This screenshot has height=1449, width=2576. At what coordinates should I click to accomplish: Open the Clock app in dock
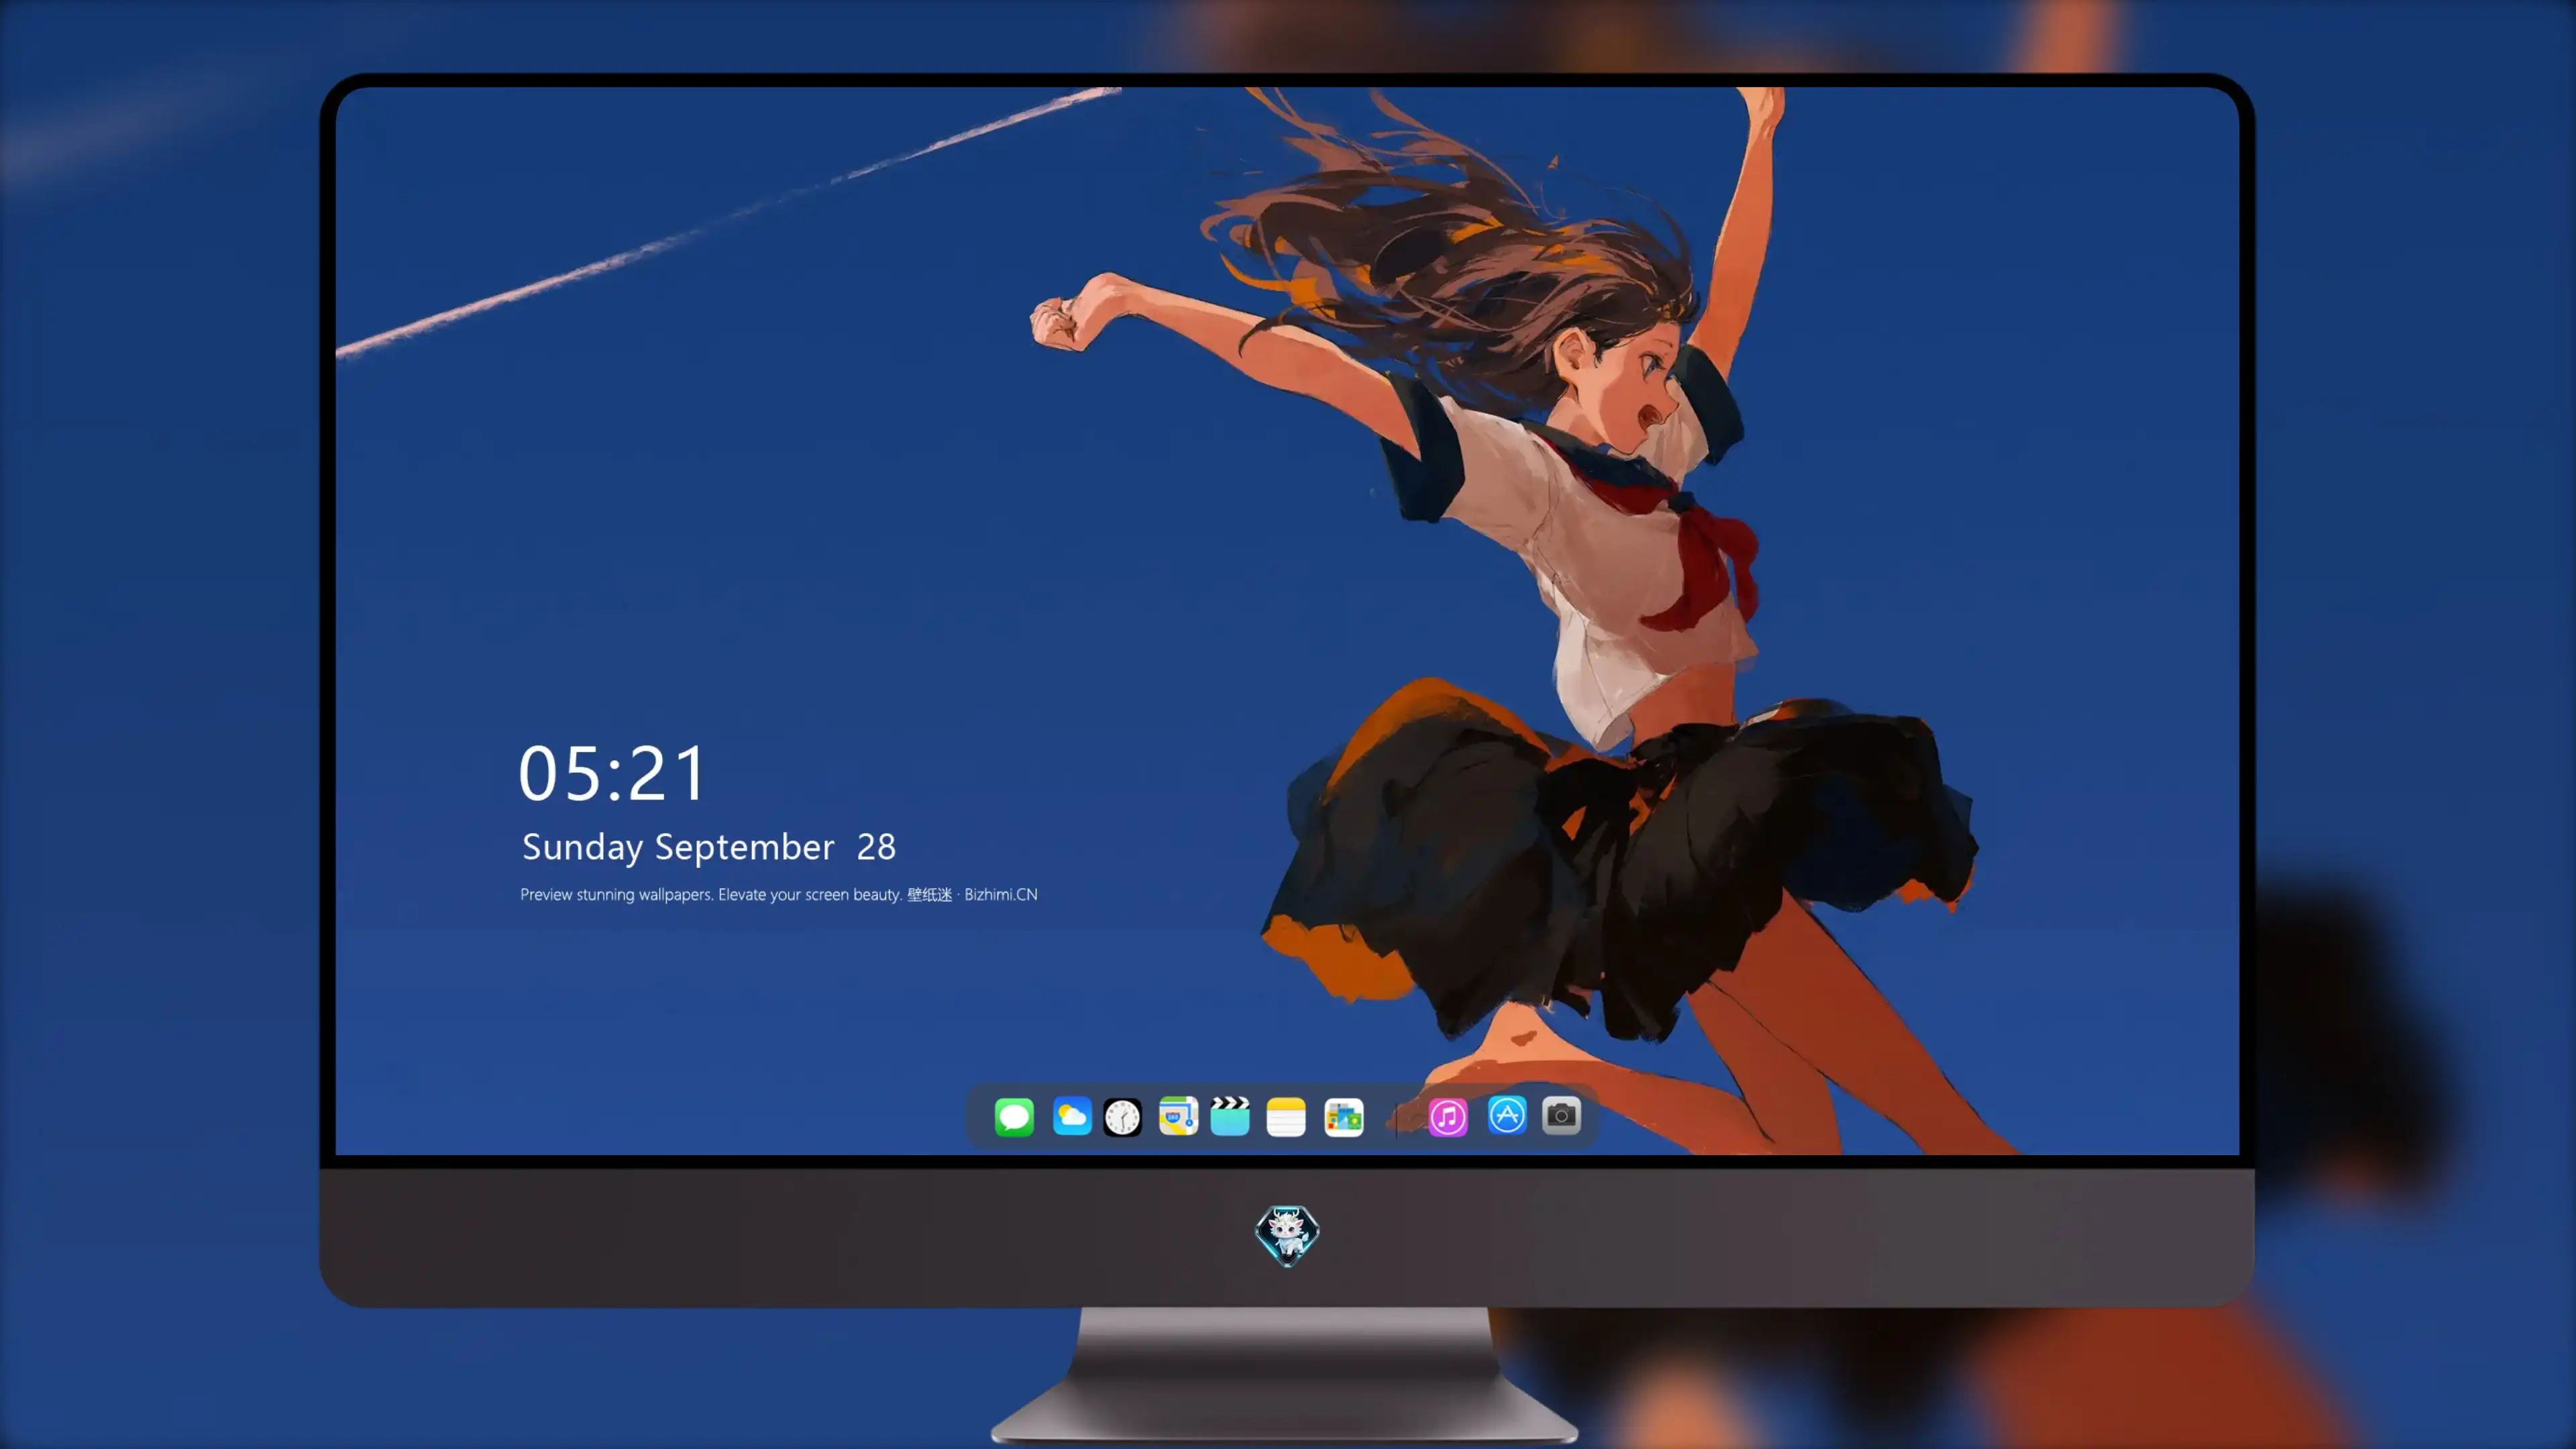pos(1122,1116)
